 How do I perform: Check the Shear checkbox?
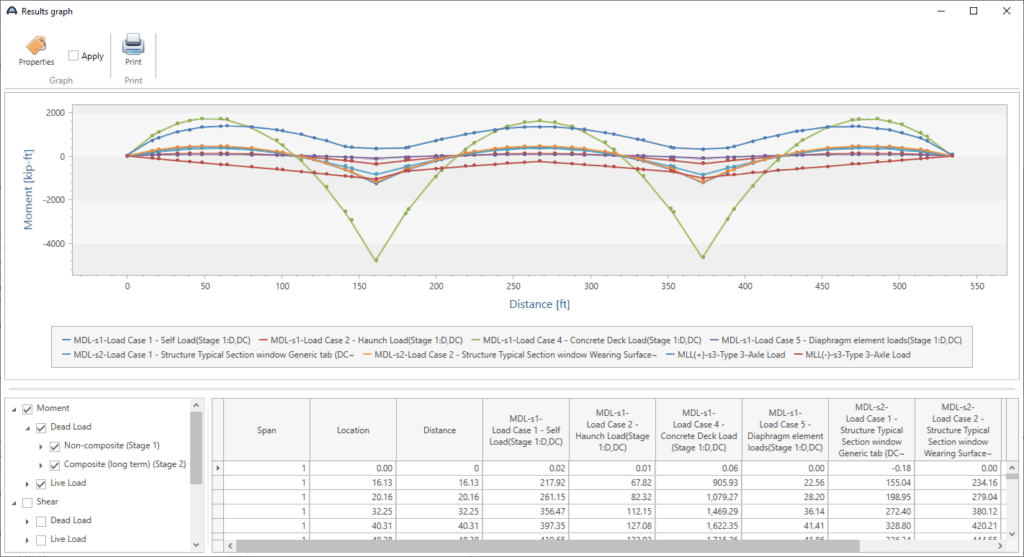[x=28, y=502]
